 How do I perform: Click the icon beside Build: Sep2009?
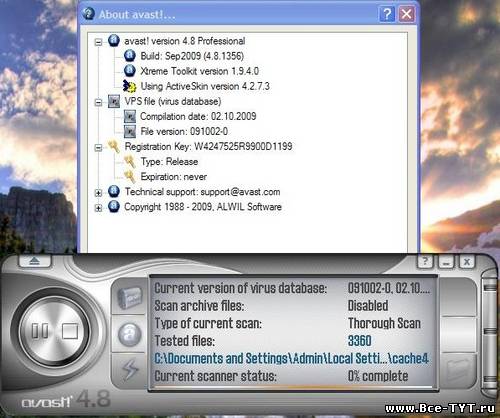tap(130, 56)
